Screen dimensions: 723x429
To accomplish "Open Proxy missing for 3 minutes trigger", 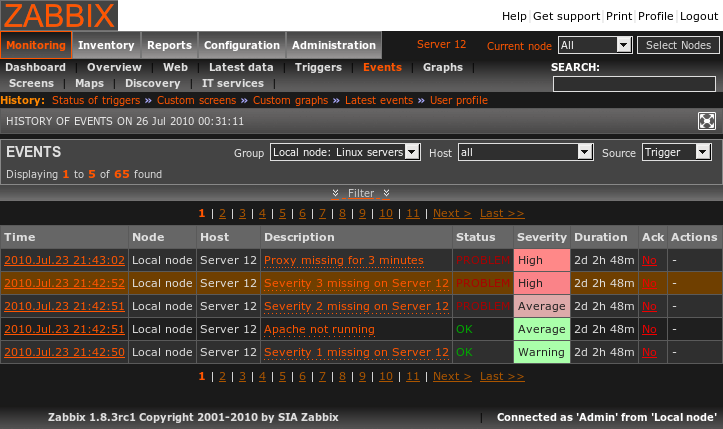I will (x=344, y=260).
